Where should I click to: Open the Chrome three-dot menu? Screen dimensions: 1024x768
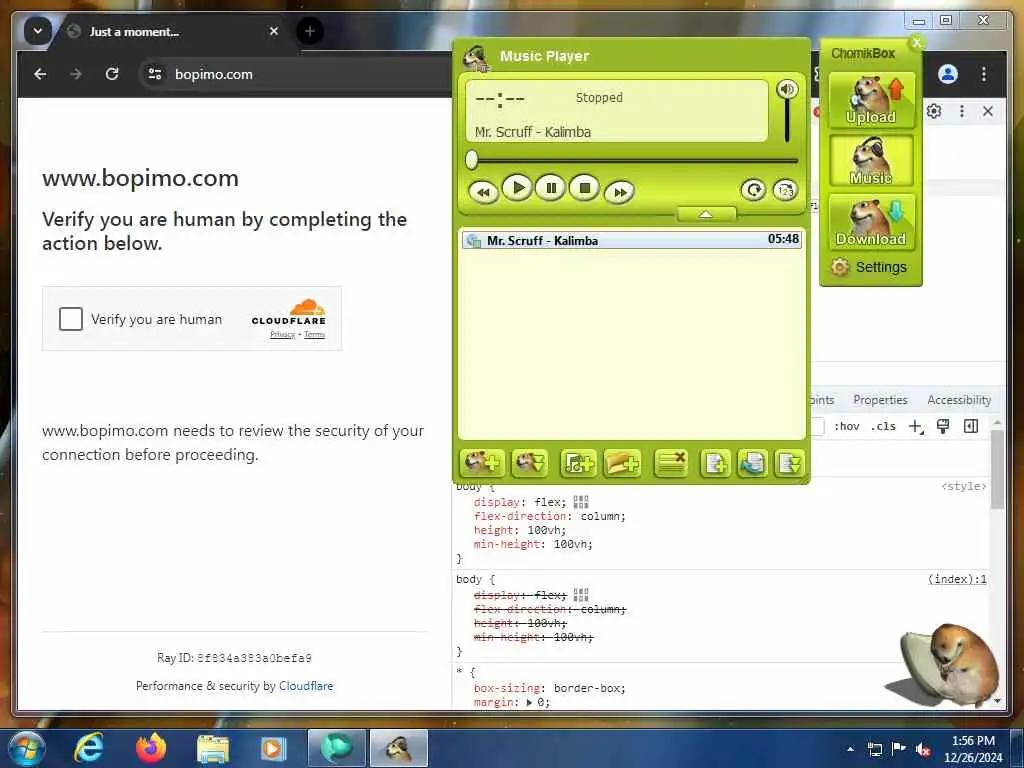[984, 74]
